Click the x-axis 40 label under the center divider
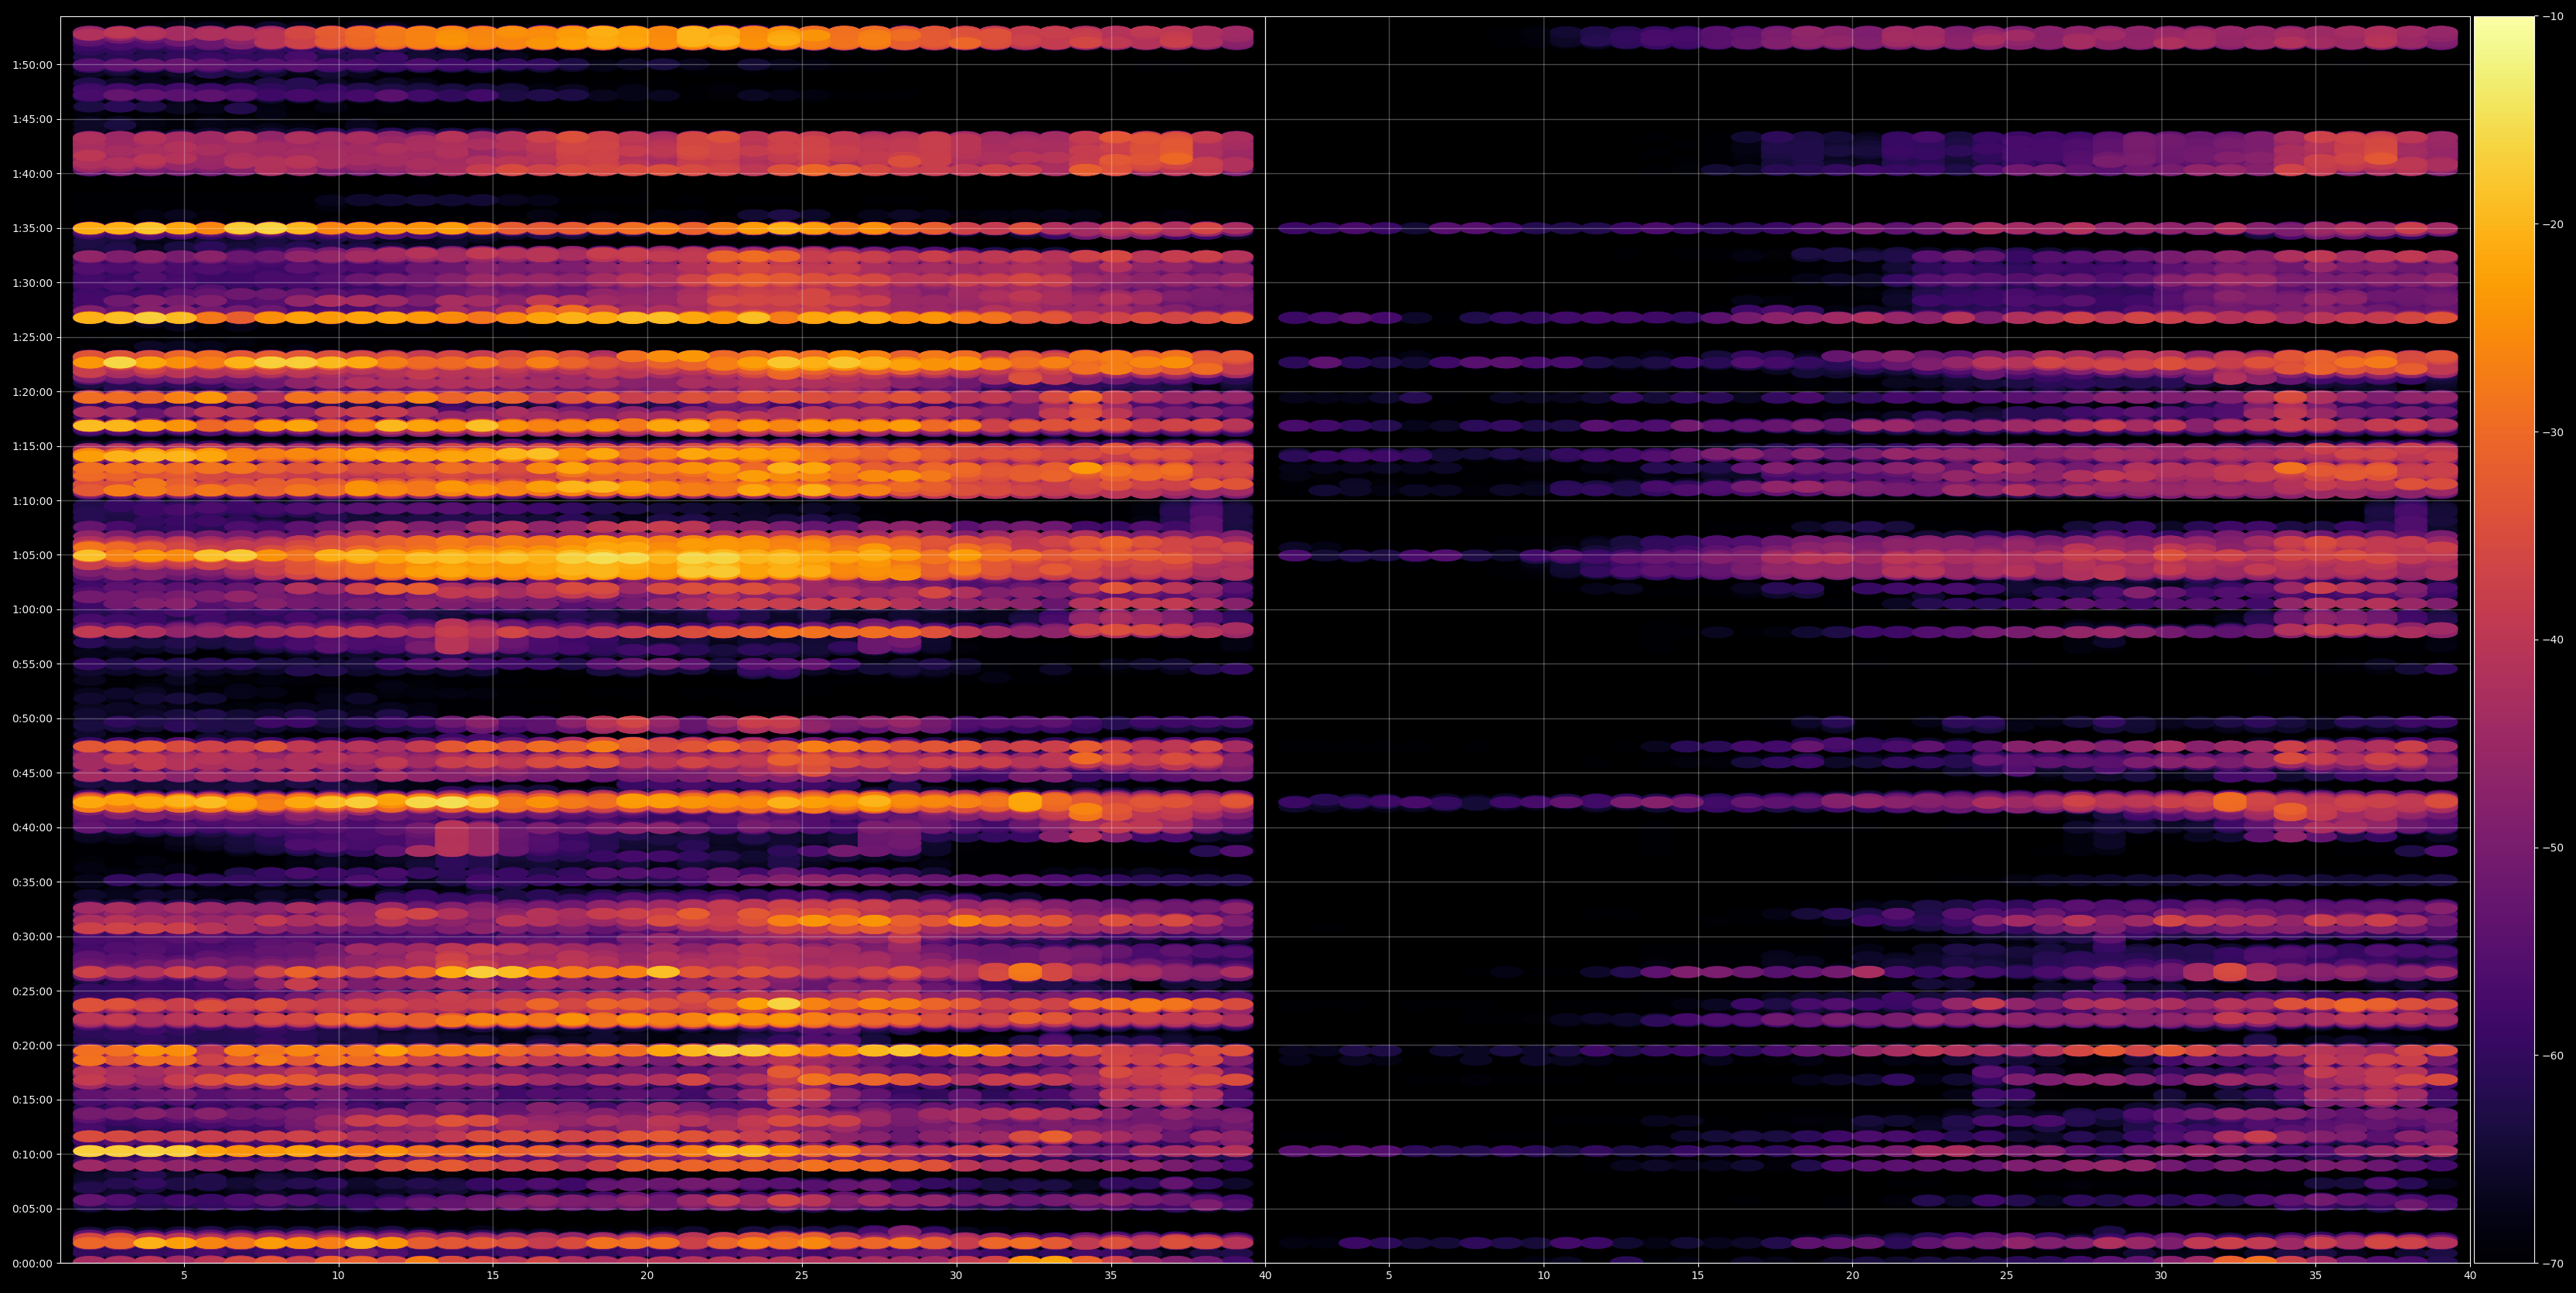This screenshot has height=1293, width=2576. (1265, 1276)
